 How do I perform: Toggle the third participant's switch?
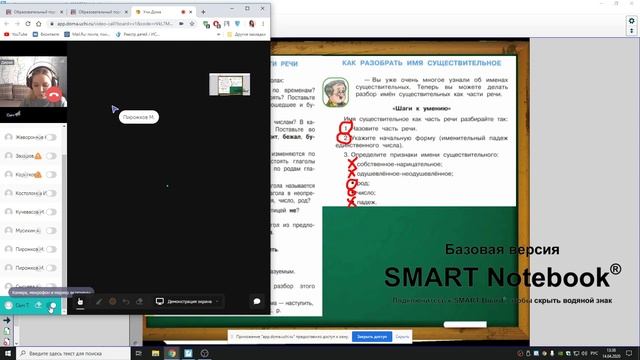click(x=51, y=175)
